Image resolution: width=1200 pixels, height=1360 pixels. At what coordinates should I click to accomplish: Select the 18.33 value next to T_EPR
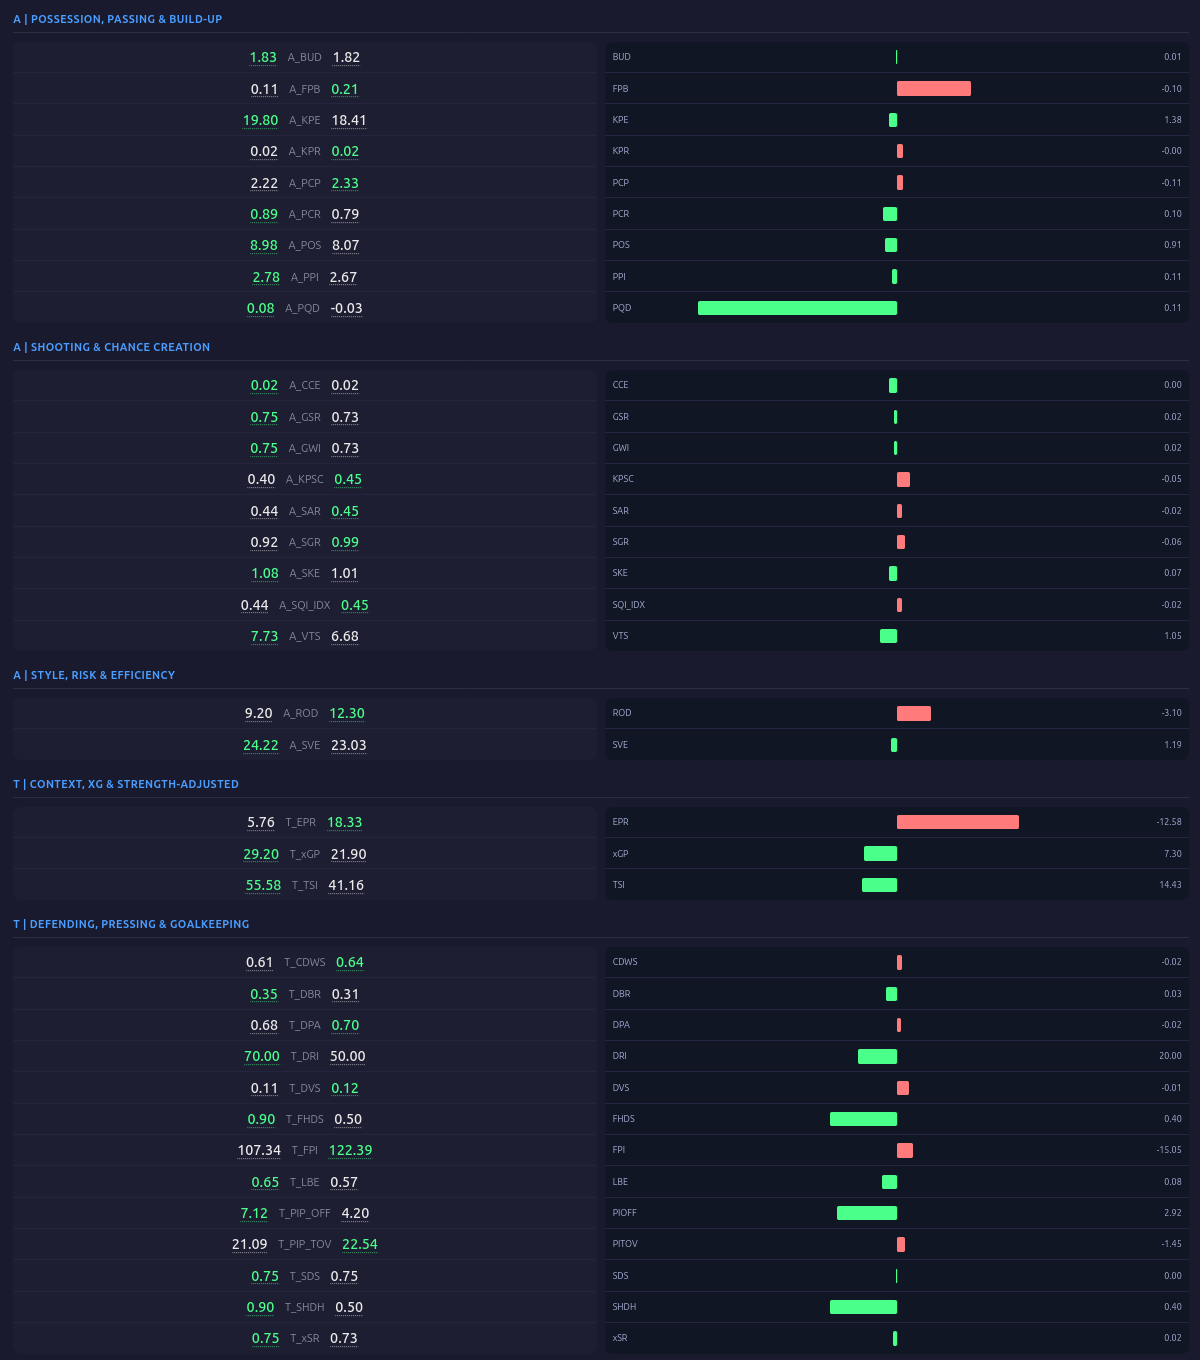pyautogui.click(x=345, y=822)
